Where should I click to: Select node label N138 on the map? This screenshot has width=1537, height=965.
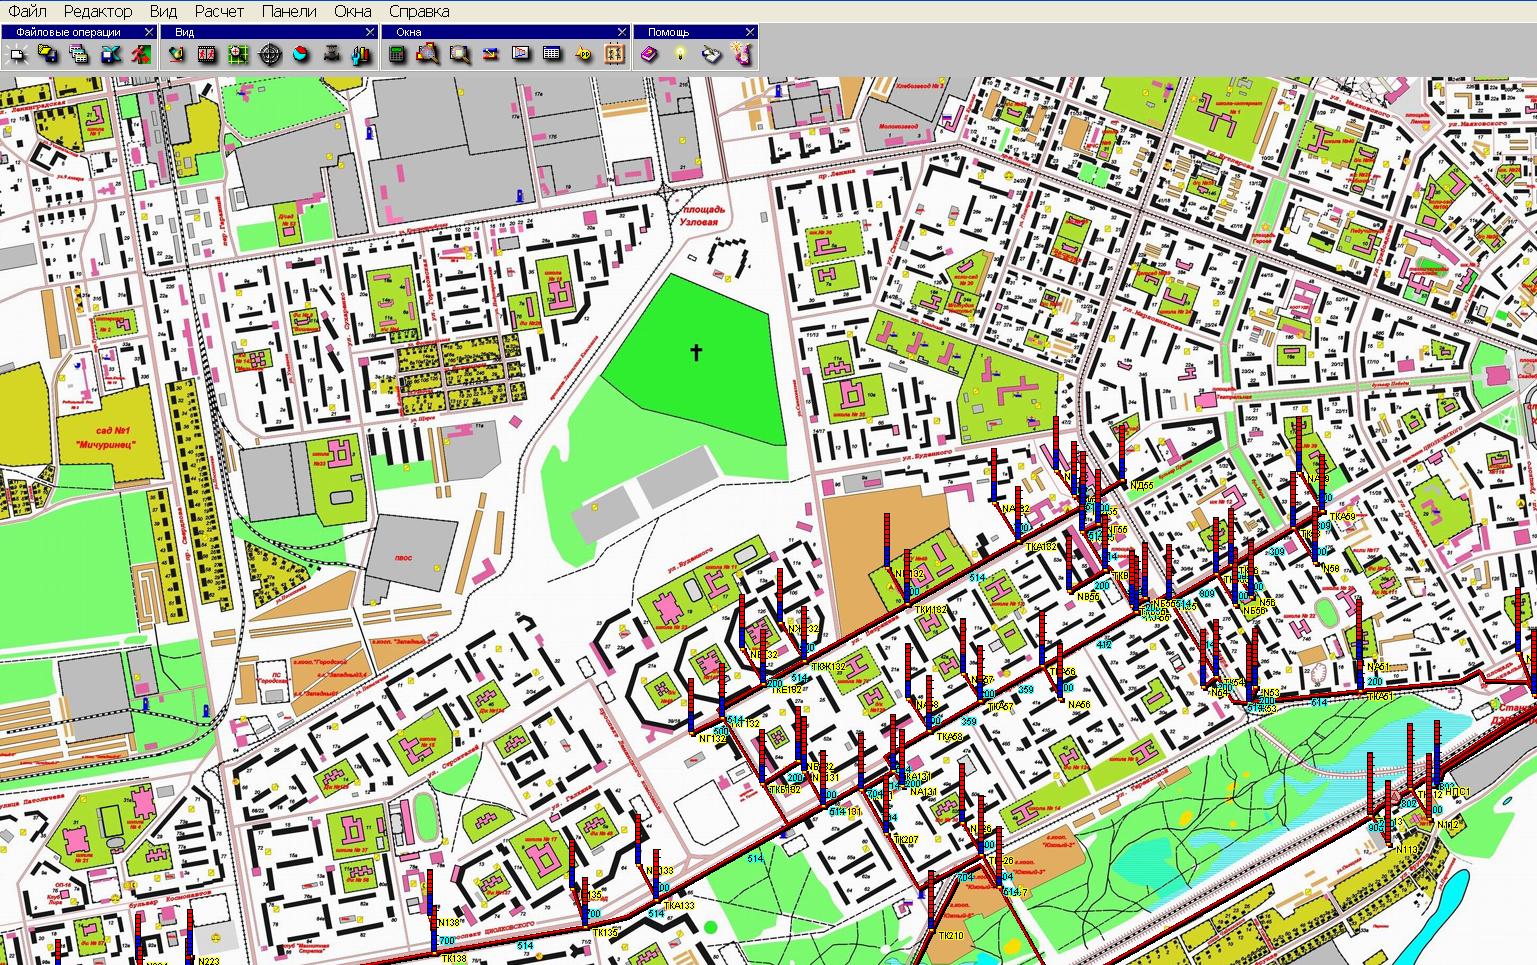click(448, 923)
